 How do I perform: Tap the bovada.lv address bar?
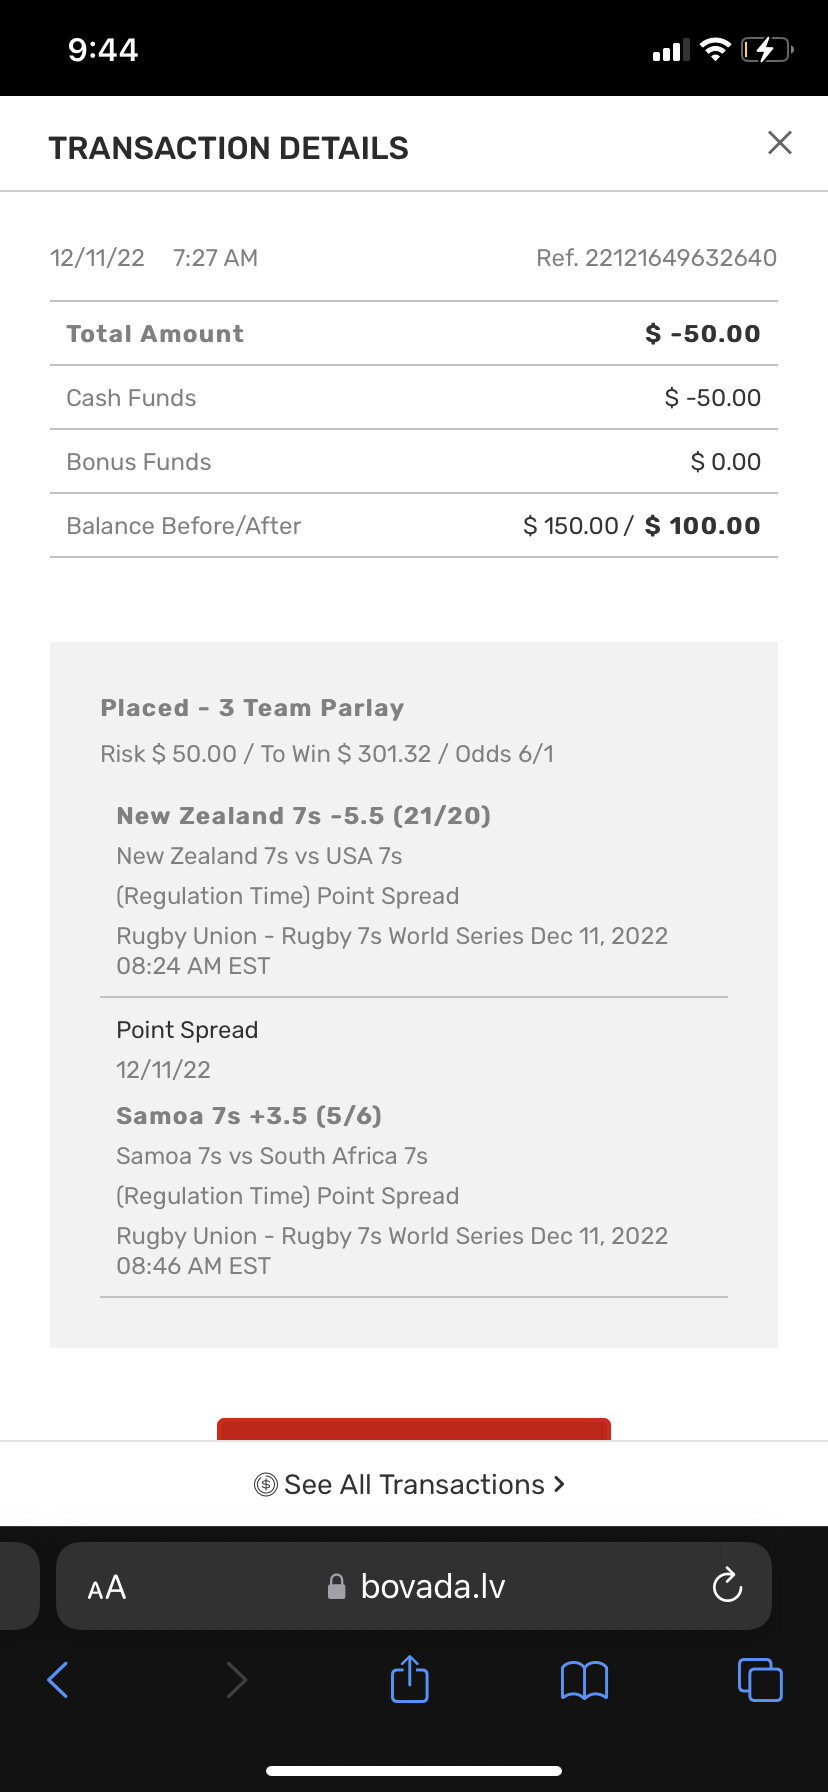[432, 1586]
